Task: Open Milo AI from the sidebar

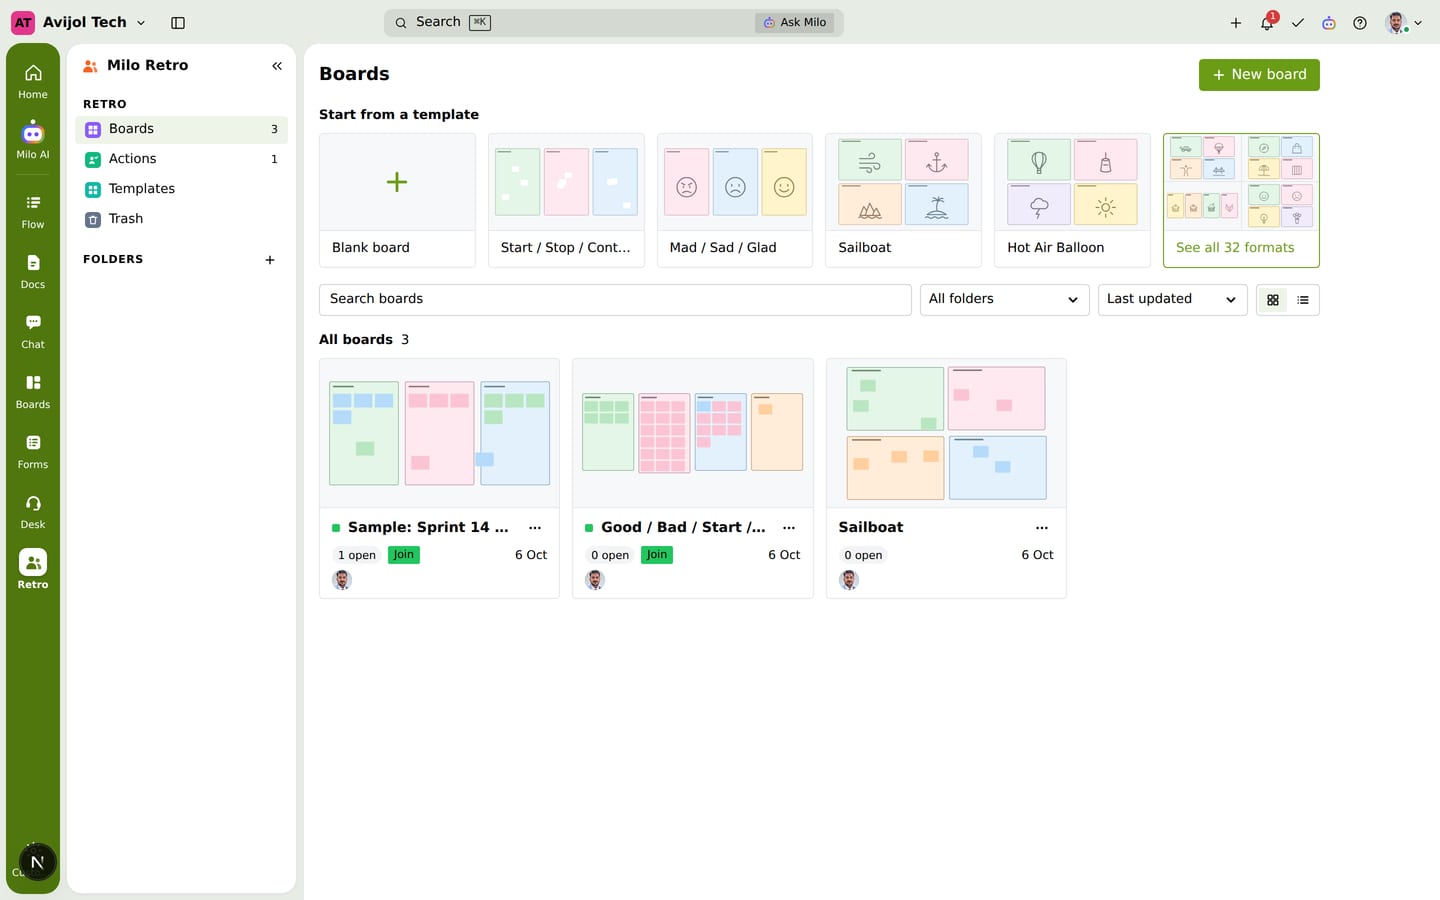Action: [33, 140]
